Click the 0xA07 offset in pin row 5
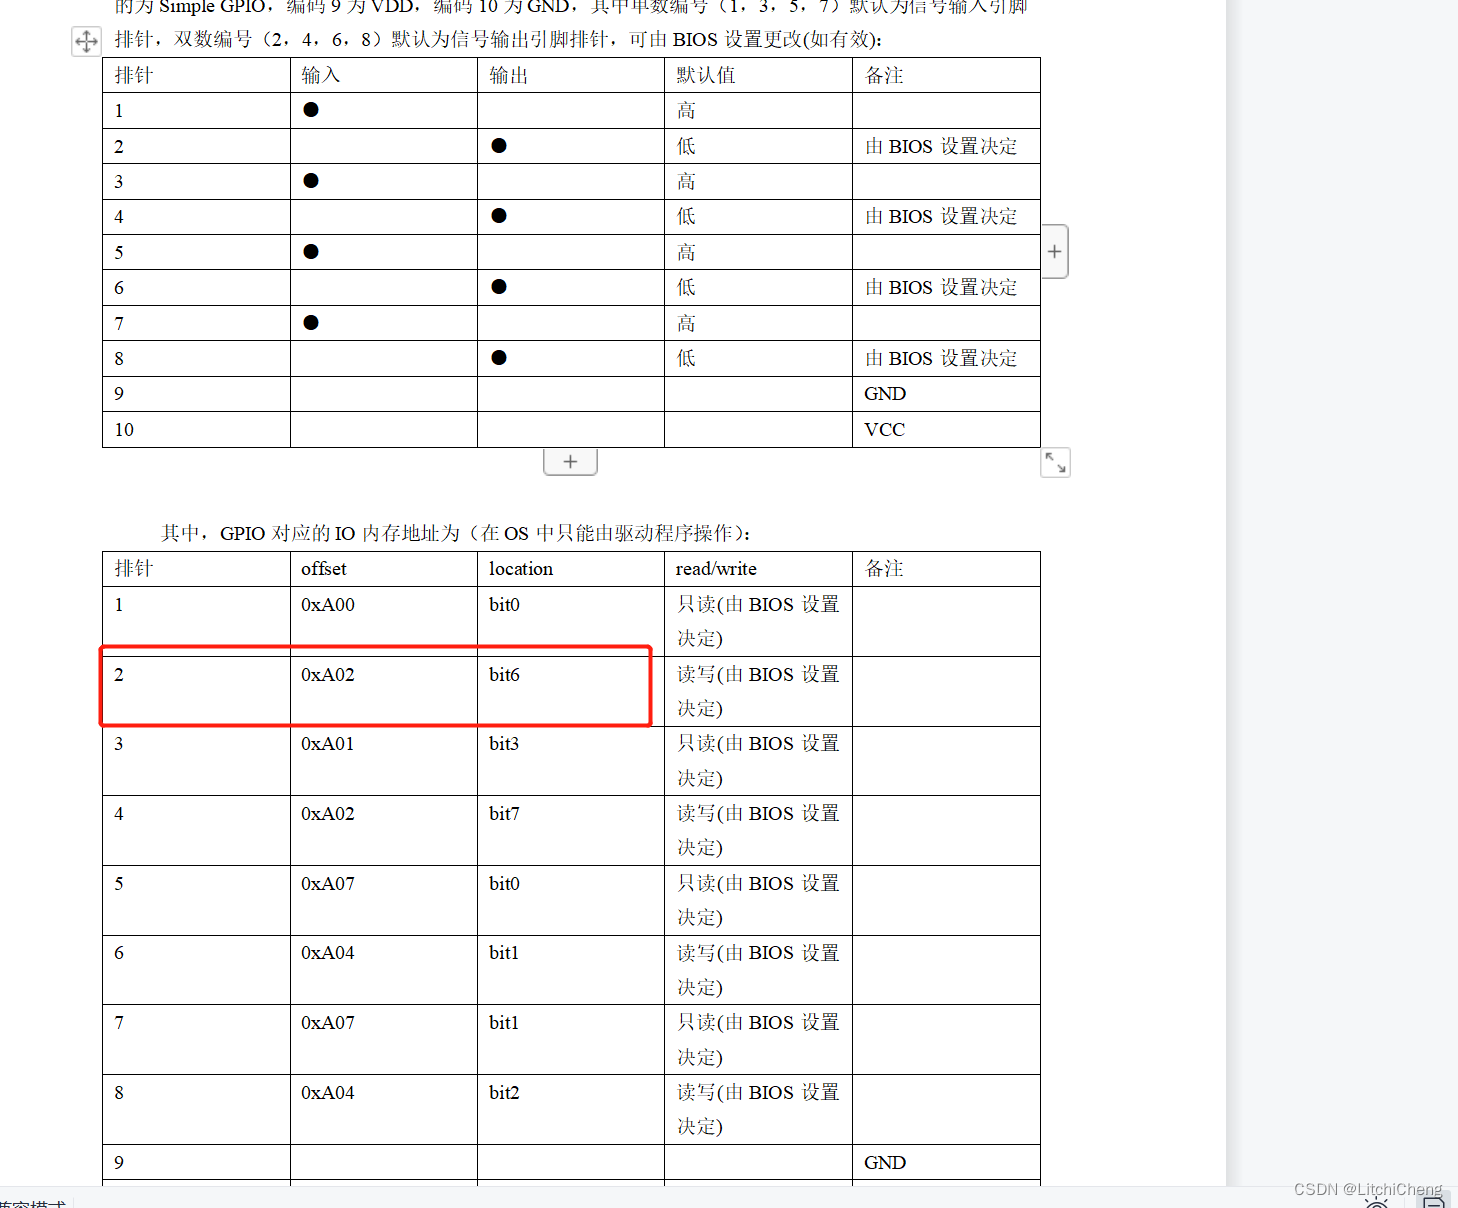 pos(328,884)
